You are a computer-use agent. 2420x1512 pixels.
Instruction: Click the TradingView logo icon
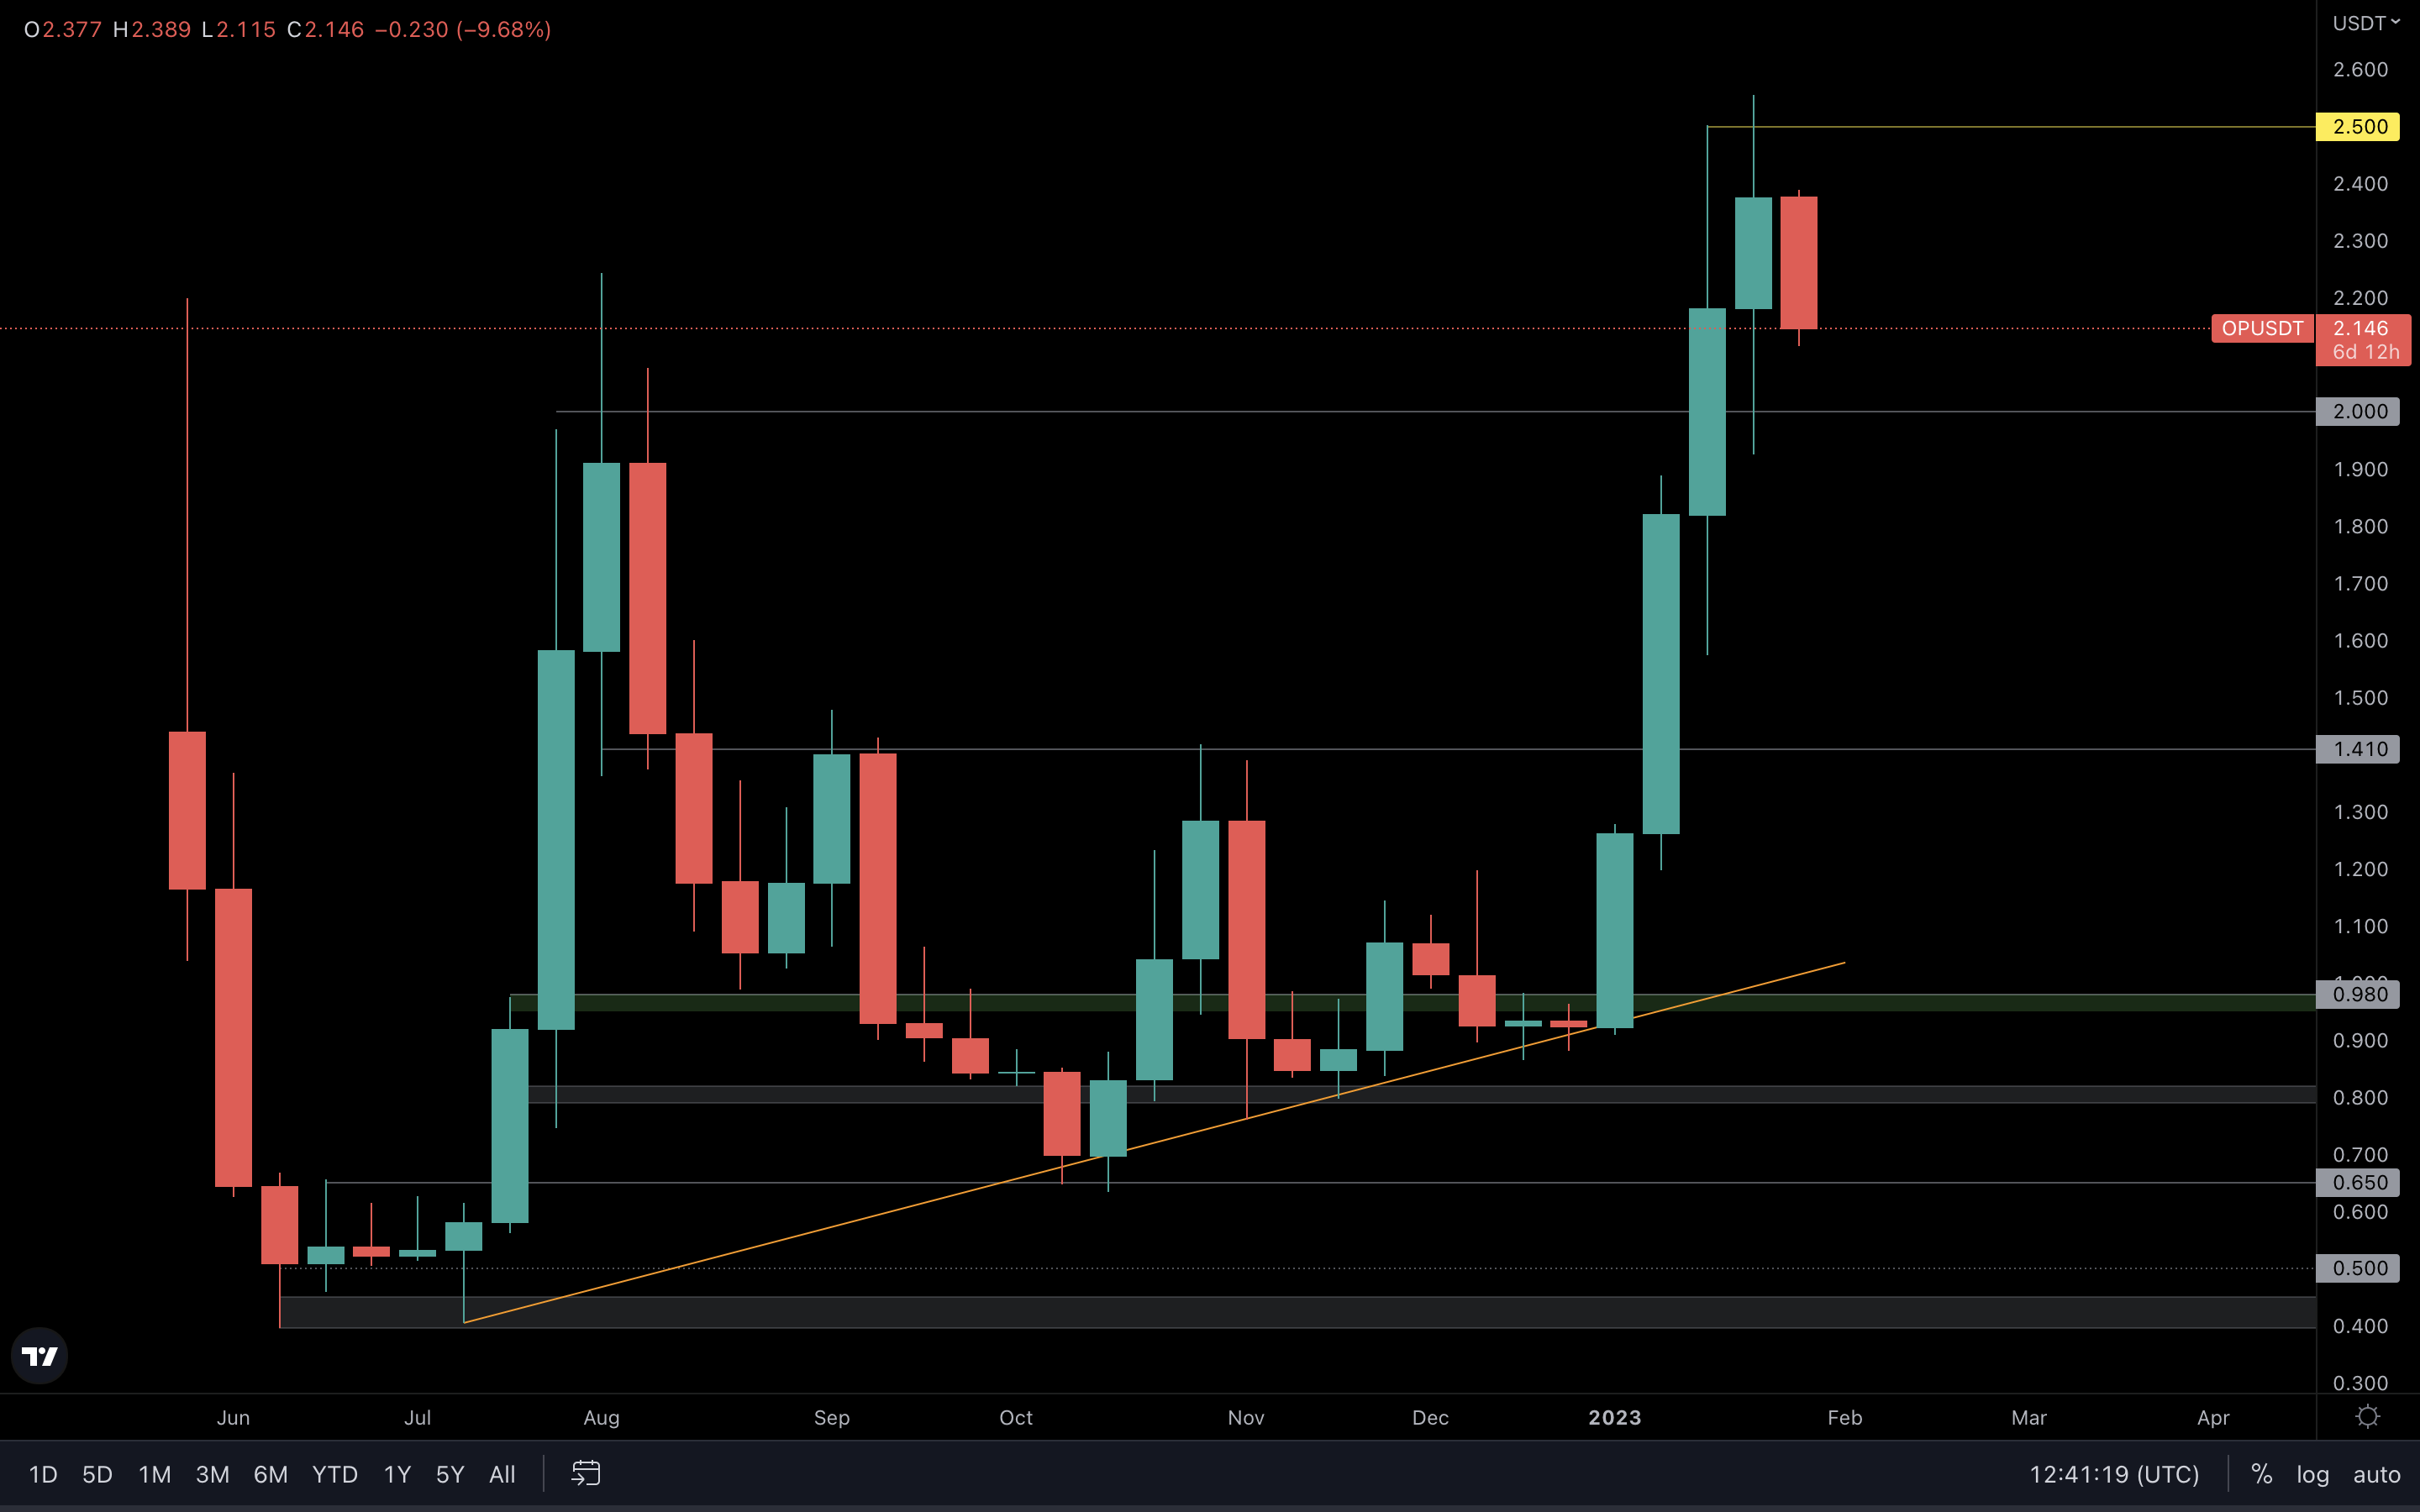(x=40, y=1356)
